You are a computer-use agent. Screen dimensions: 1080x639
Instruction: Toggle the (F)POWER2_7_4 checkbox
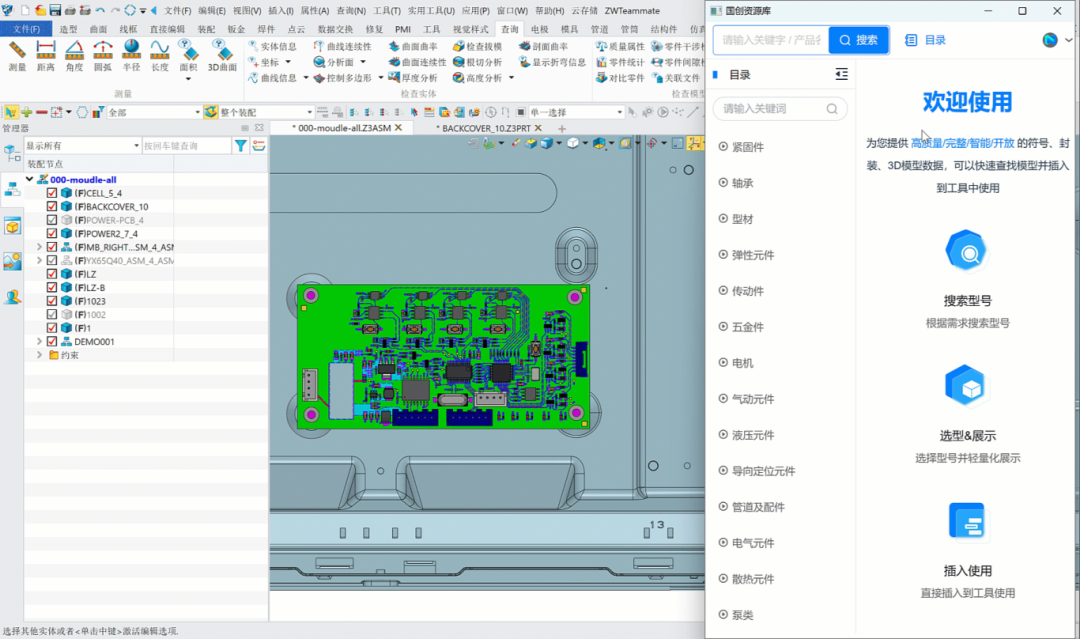click(52, 233)
